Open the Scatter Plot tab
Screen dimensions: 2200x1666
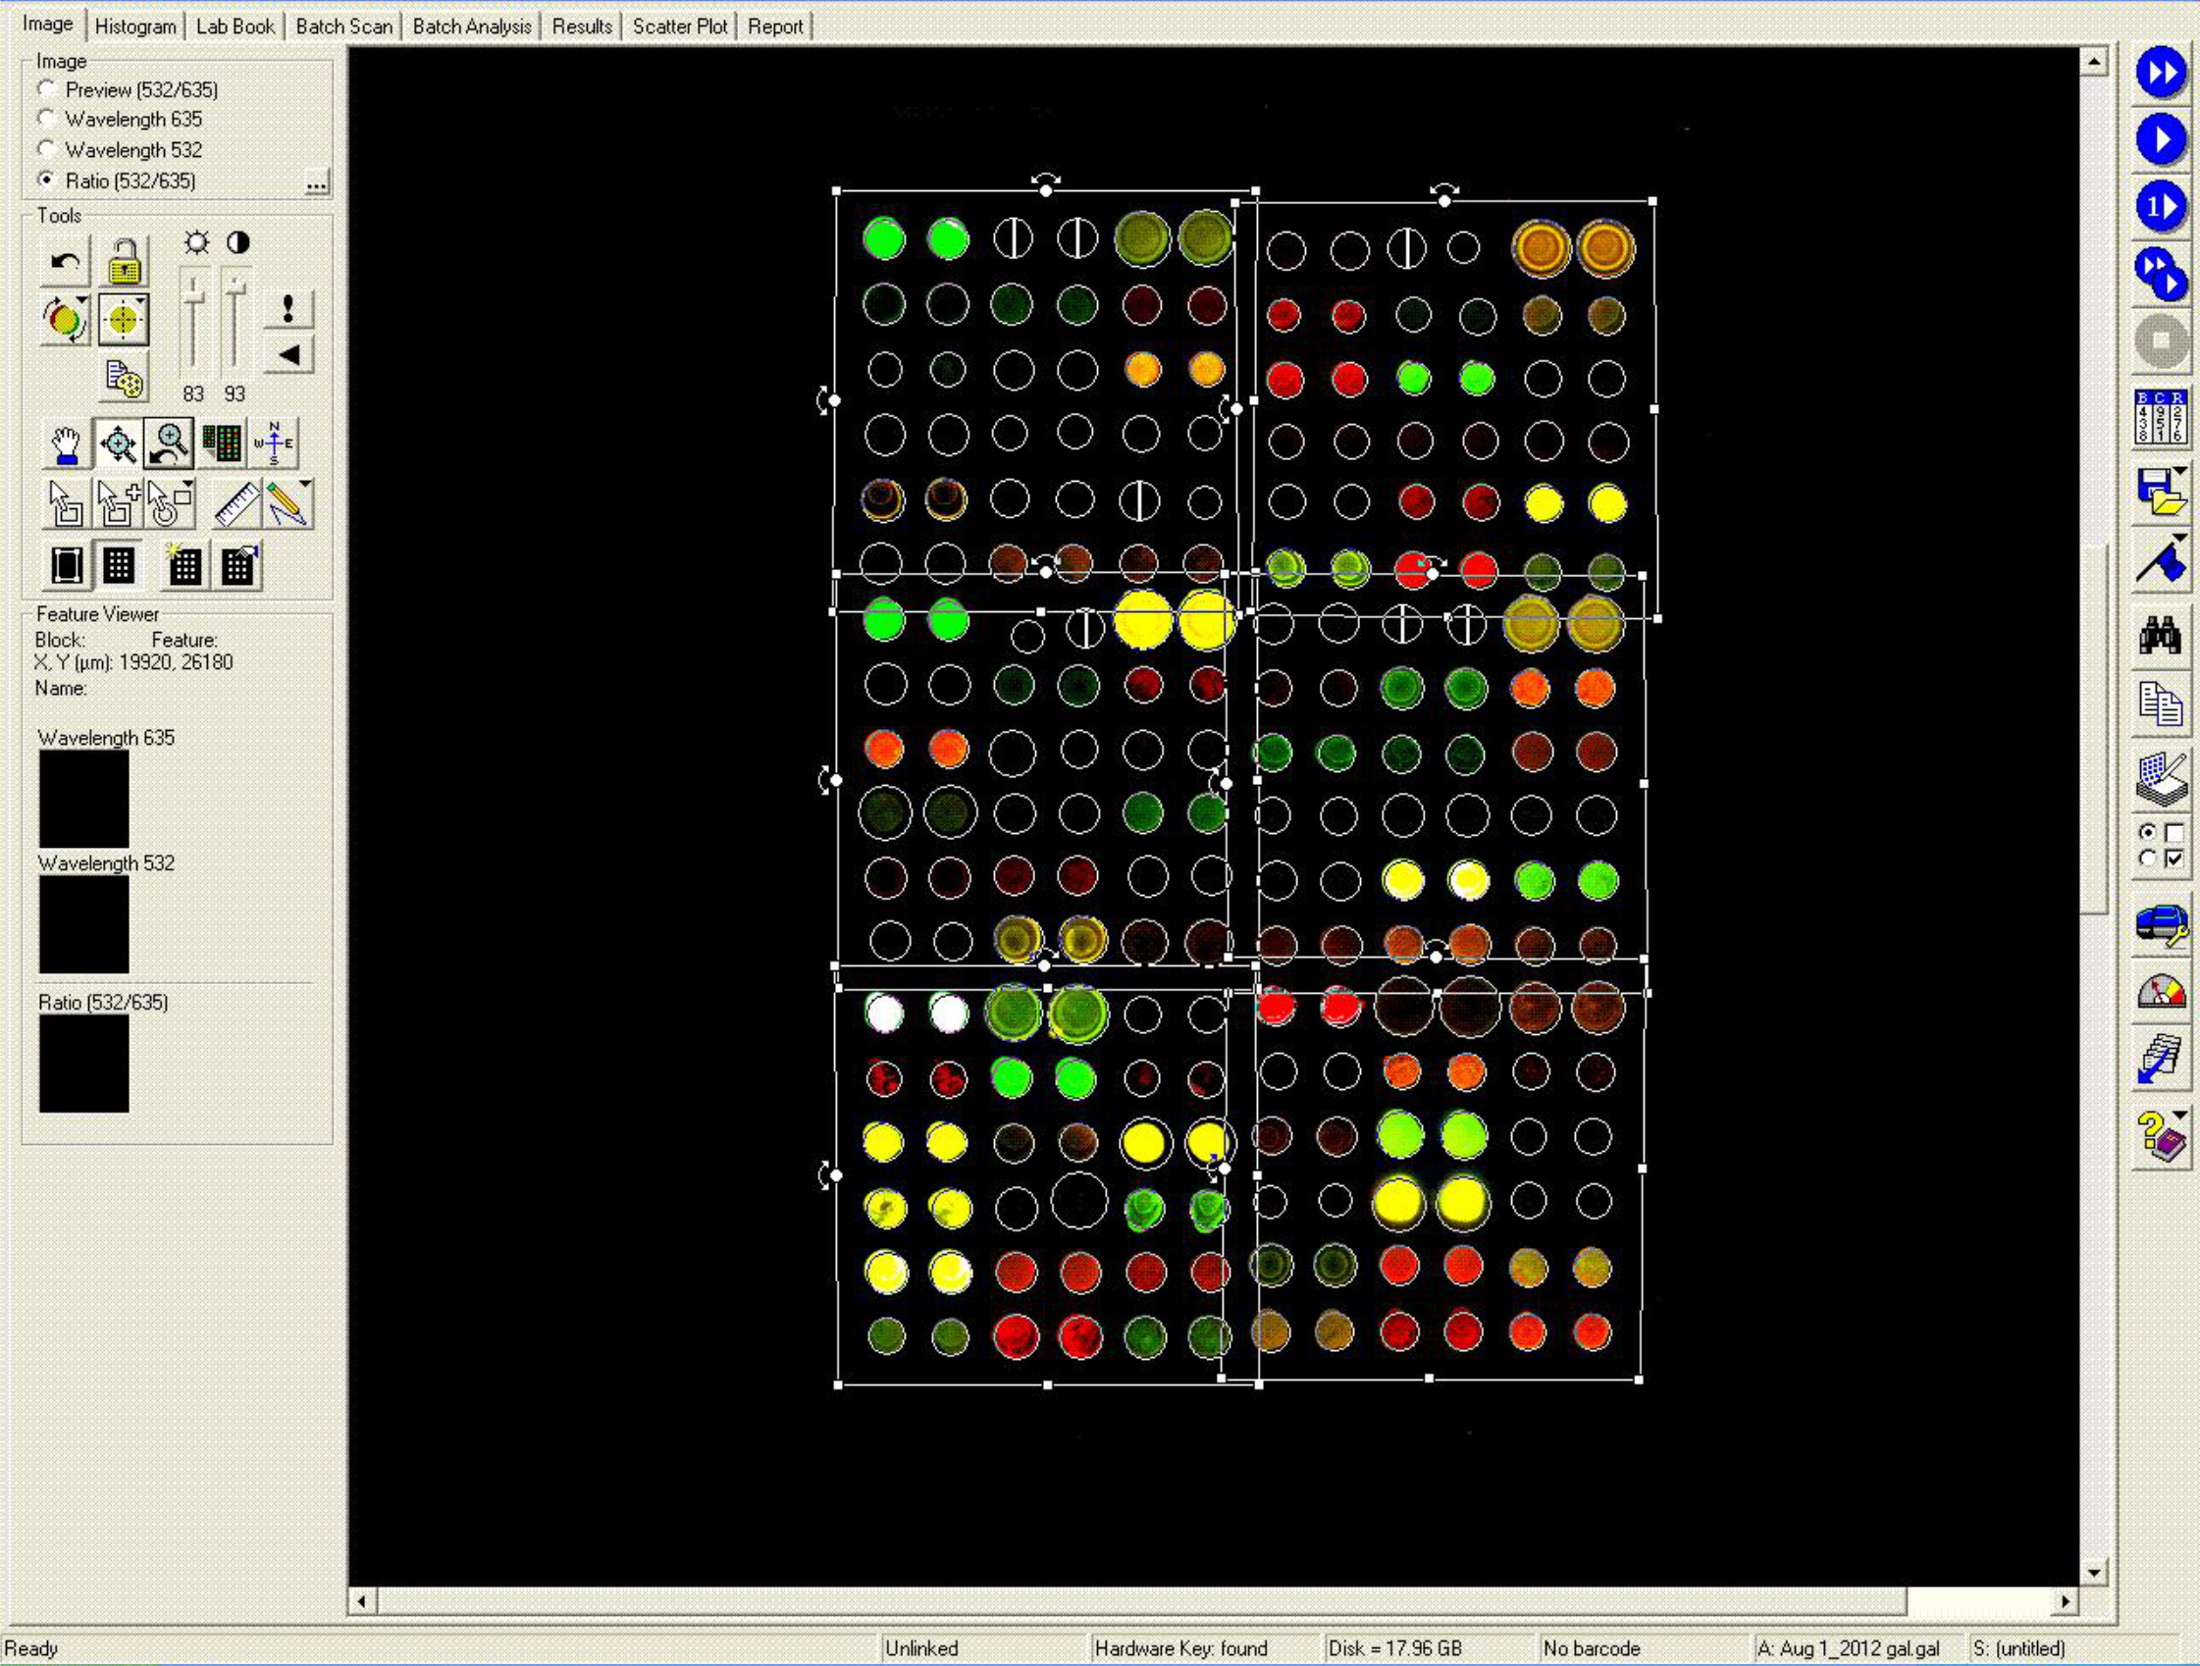[679, 27]
